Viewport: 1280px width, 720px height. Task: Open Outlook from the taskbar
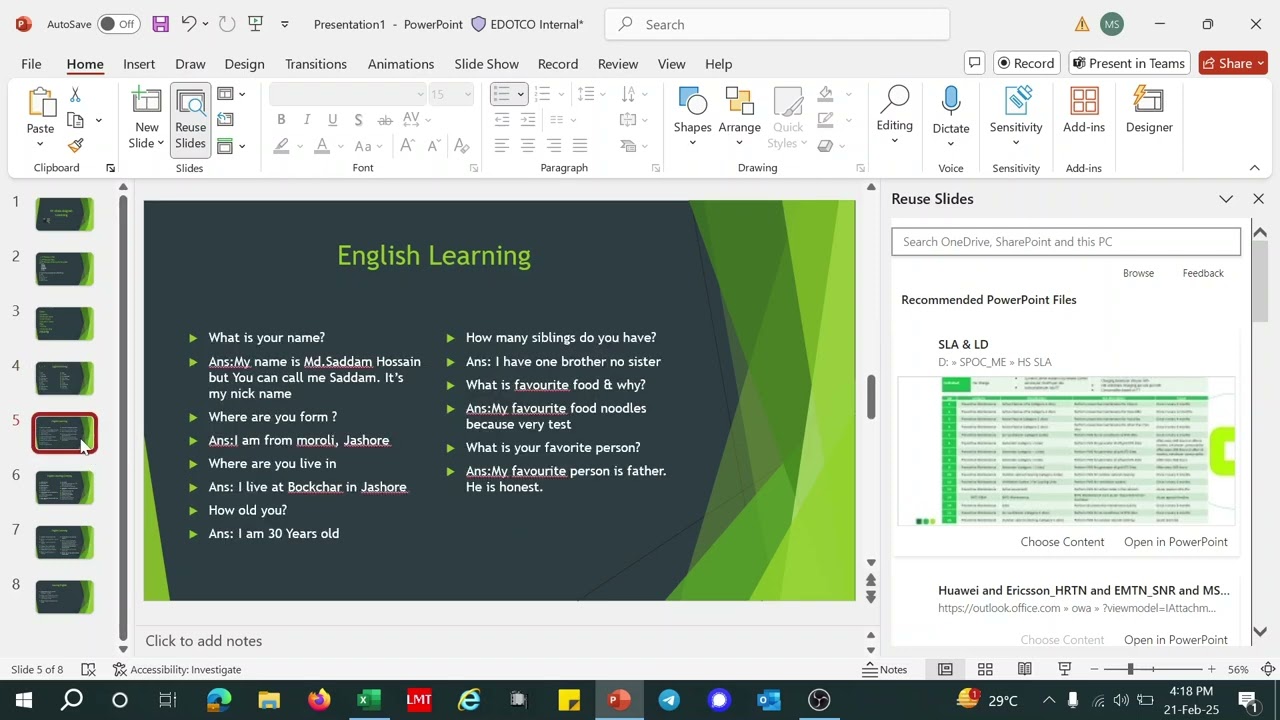tap(769, 700)
